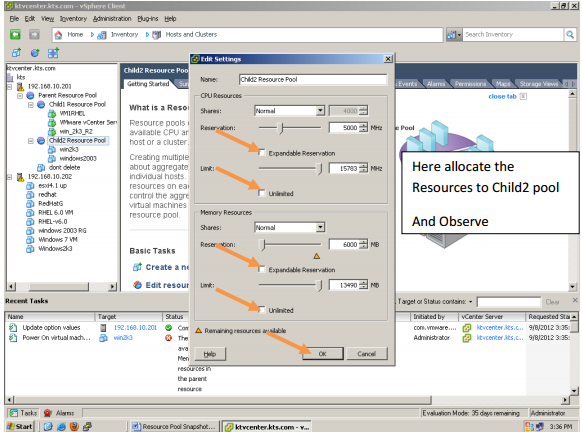Click the third toolbar icon with plus
Screen dimensions: 582x432
[53, 53]
